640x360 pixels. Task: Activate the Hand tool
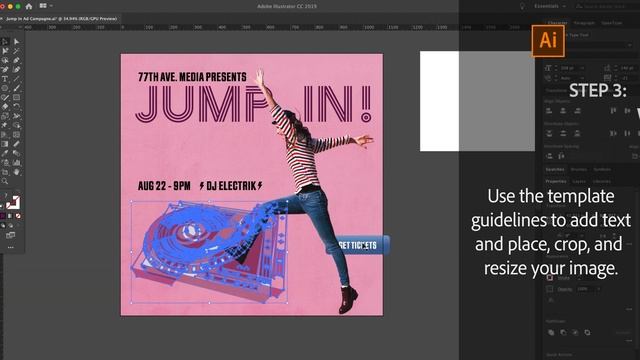click(16, 172)
